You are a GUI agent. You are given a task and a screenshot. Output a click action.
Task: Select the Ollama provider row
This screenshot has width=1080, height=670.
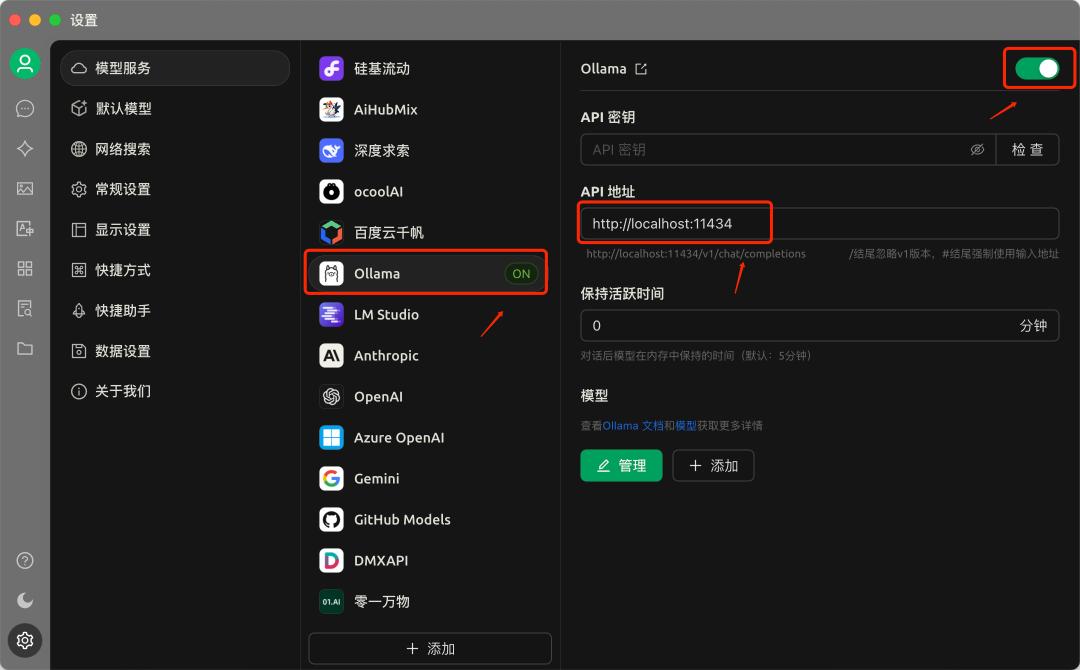point(427,273)
